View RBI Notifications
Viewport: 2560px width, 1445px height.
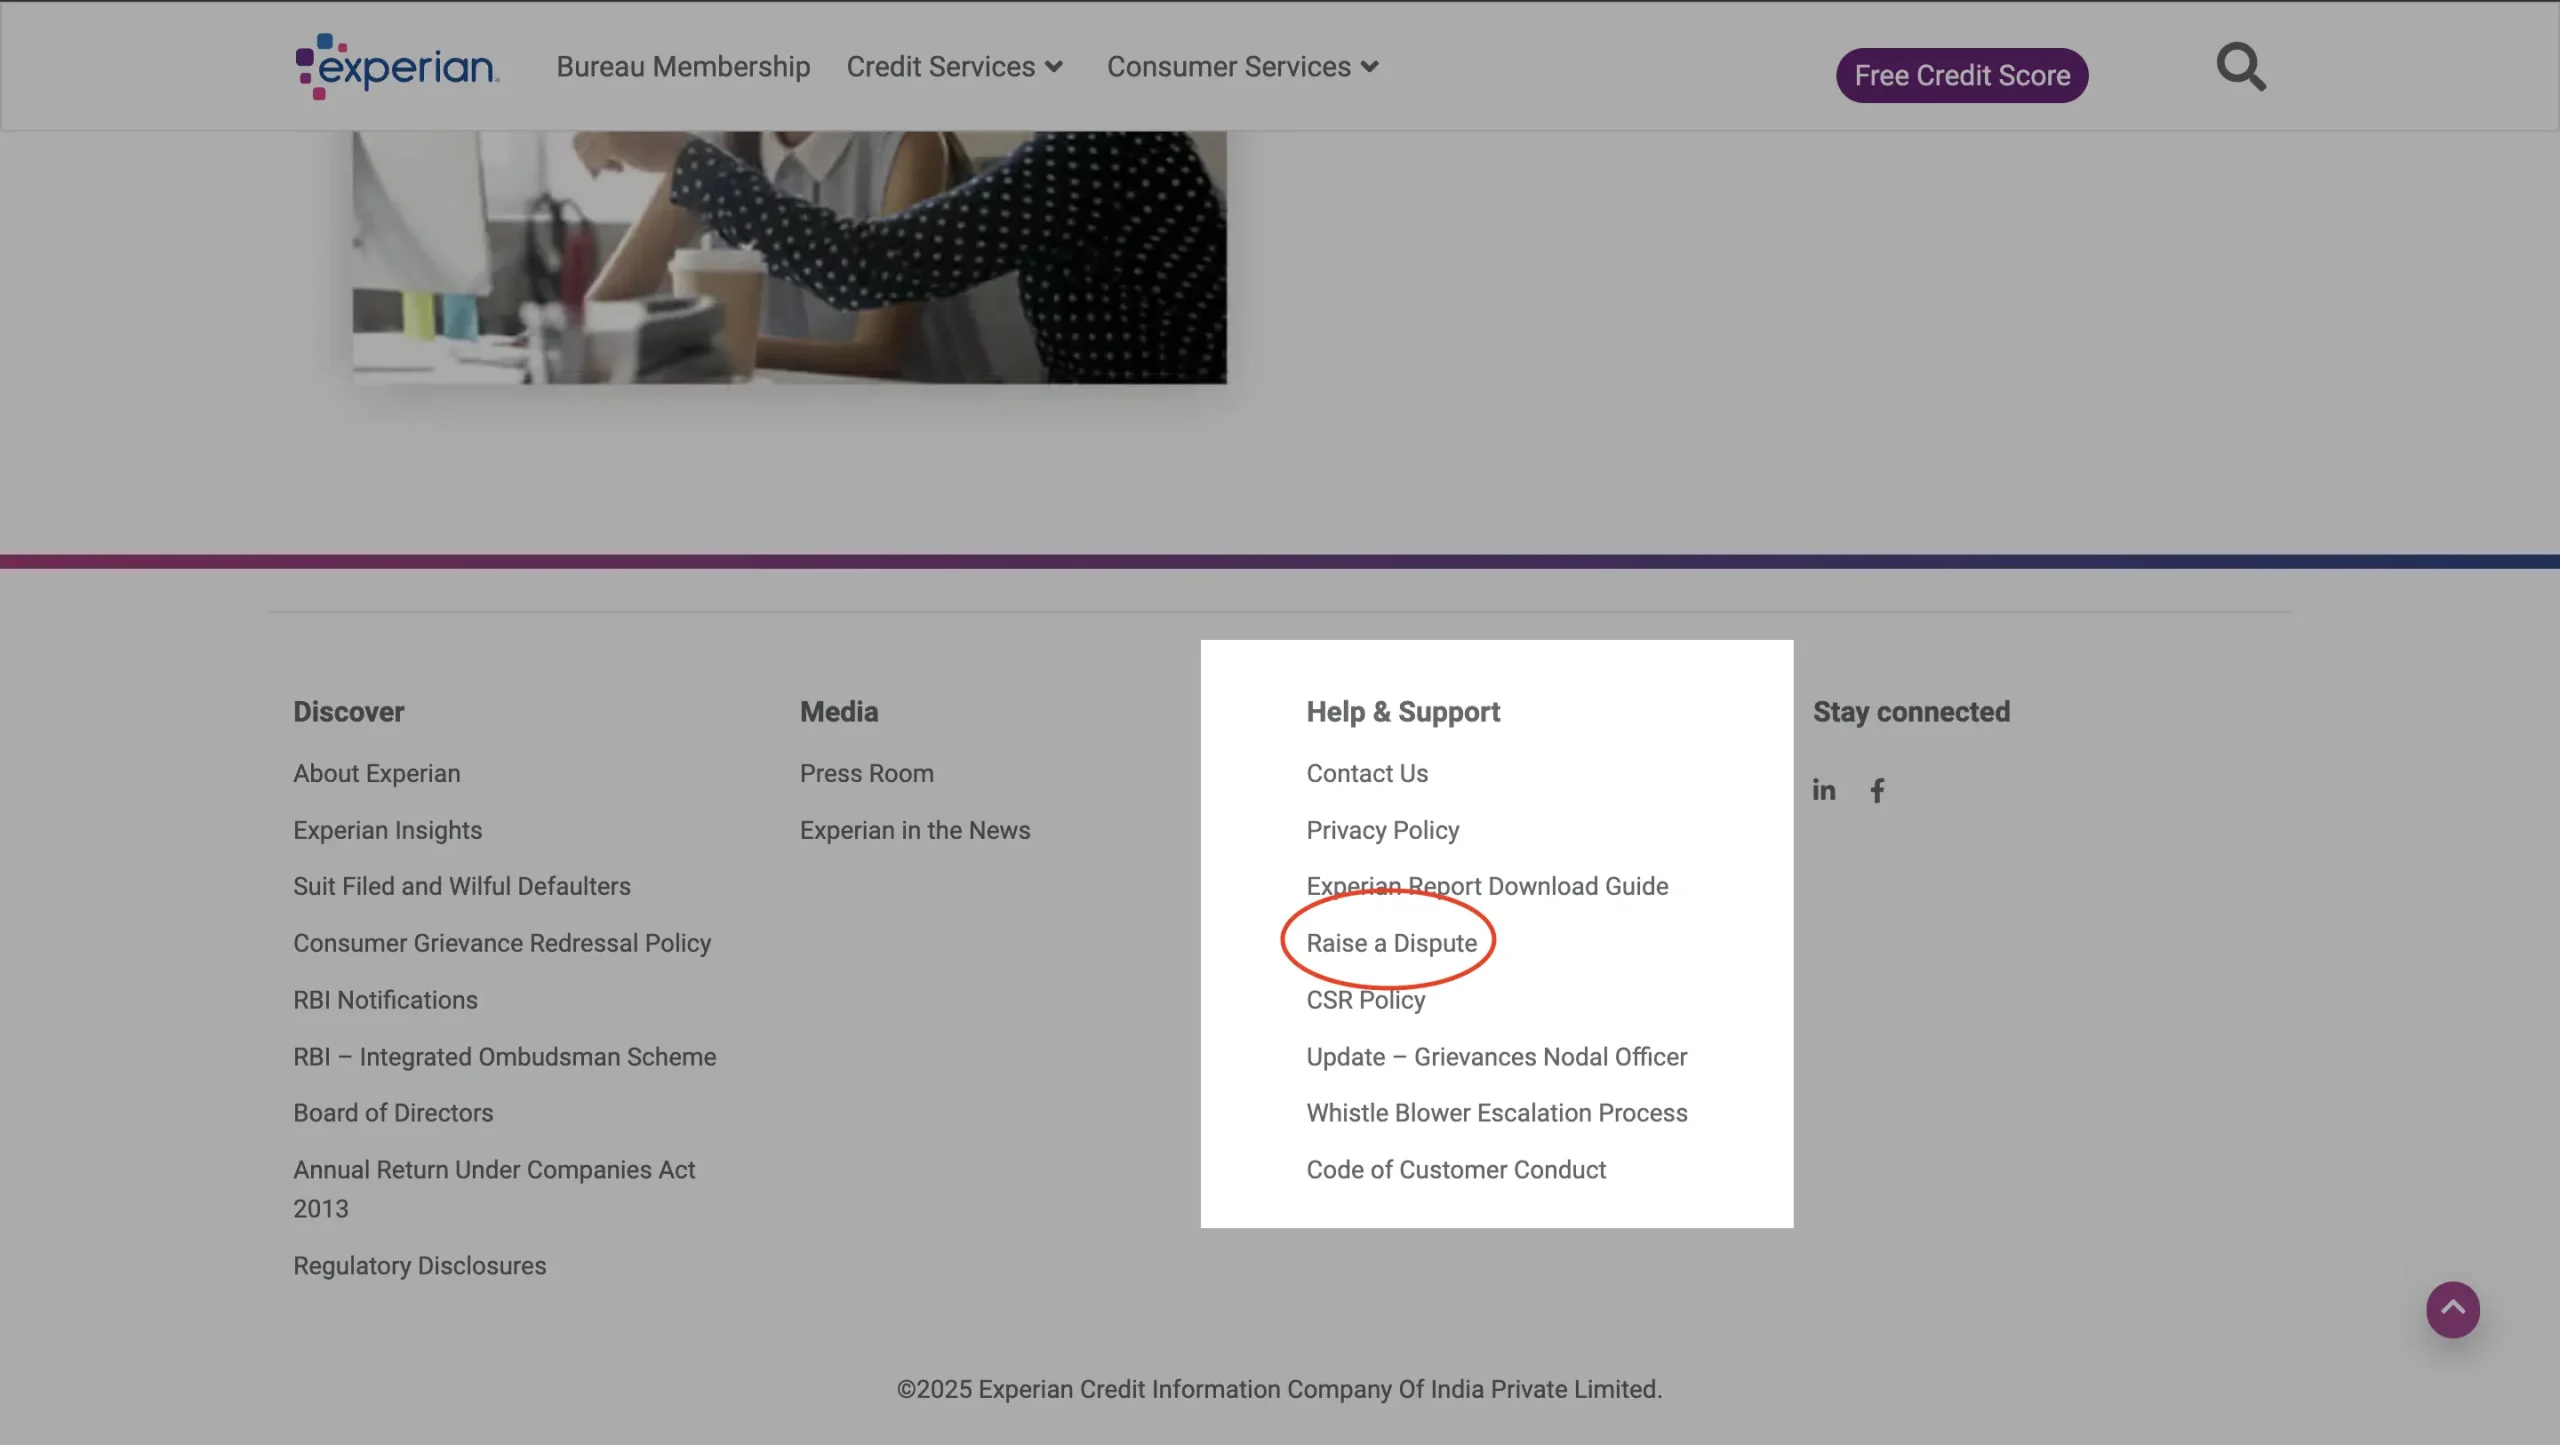385,999
